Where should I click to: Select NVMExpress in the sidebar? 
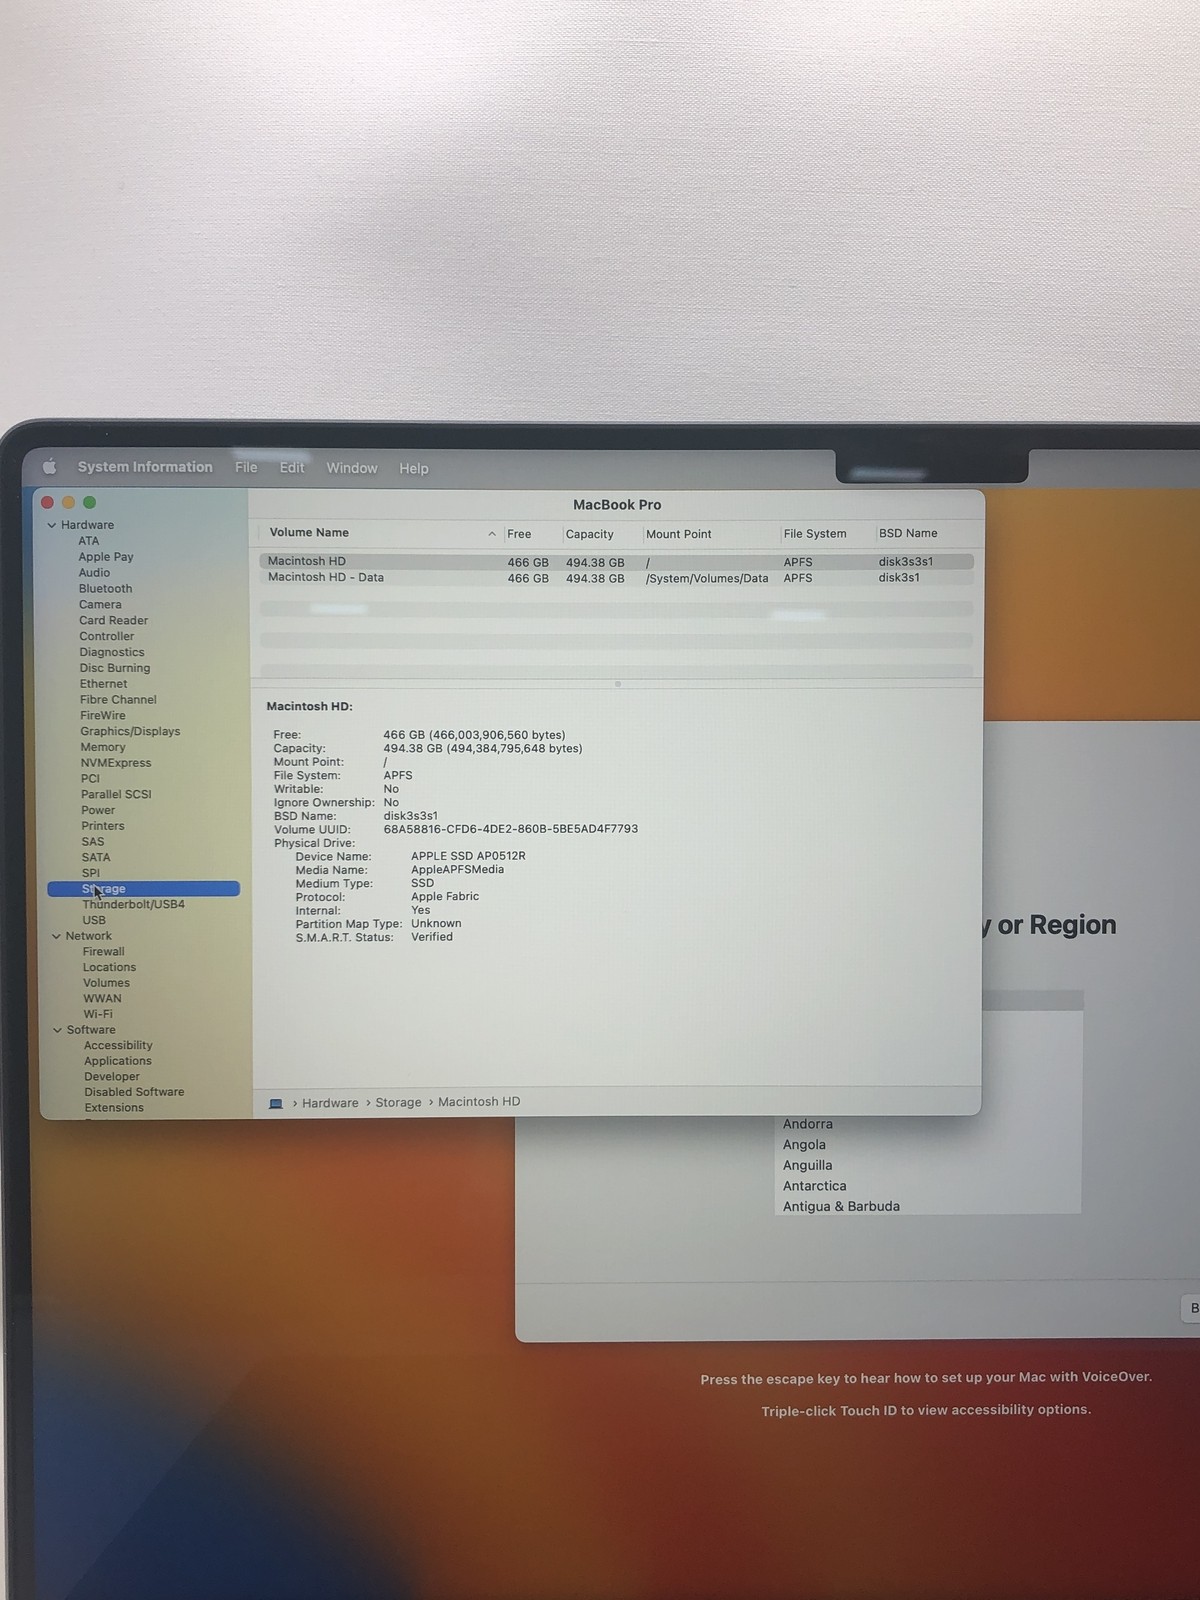116,763
